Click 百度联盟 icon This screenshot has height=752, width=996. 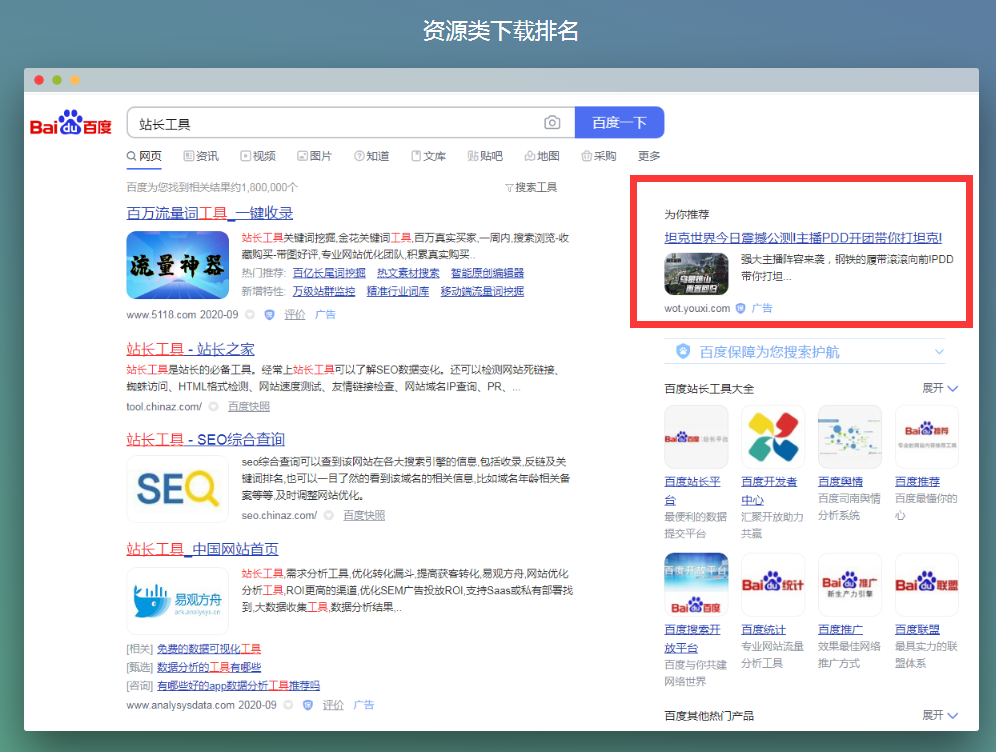(927, 584)
